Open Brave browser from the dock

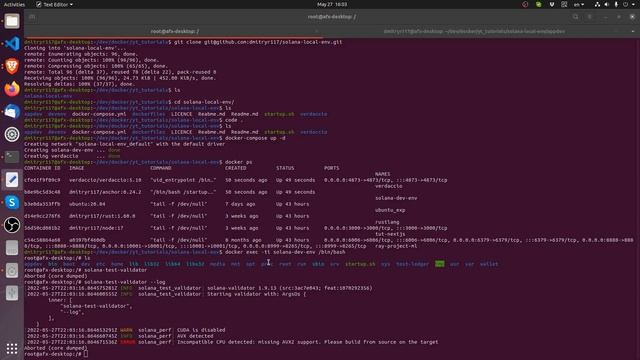(12, 66)
